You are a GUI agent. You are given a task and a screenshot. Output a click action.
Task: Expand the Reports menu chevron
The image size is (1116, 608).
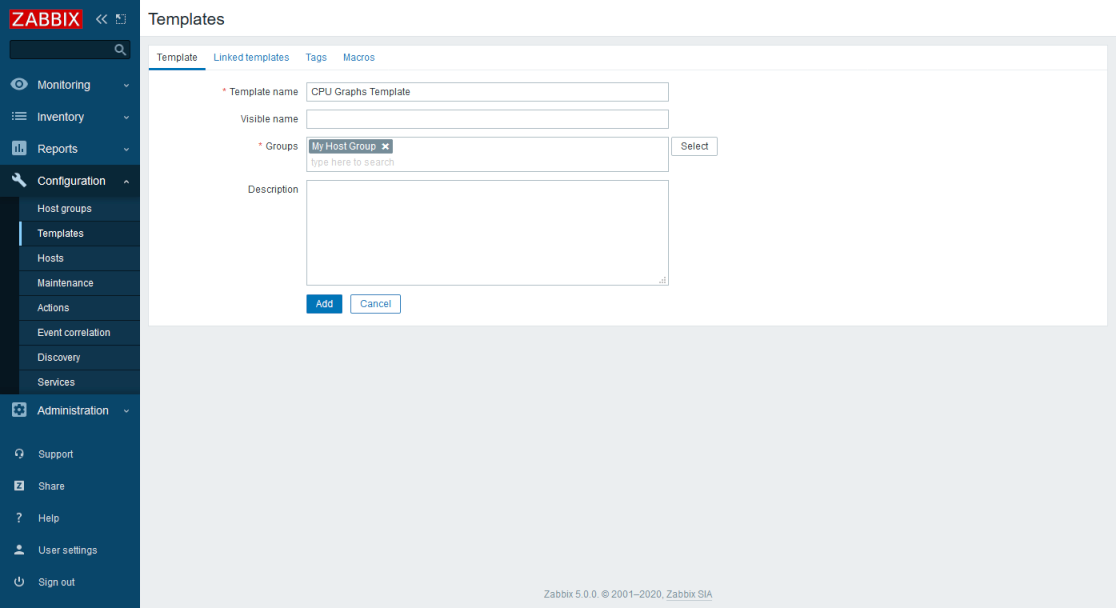(126, 150)
